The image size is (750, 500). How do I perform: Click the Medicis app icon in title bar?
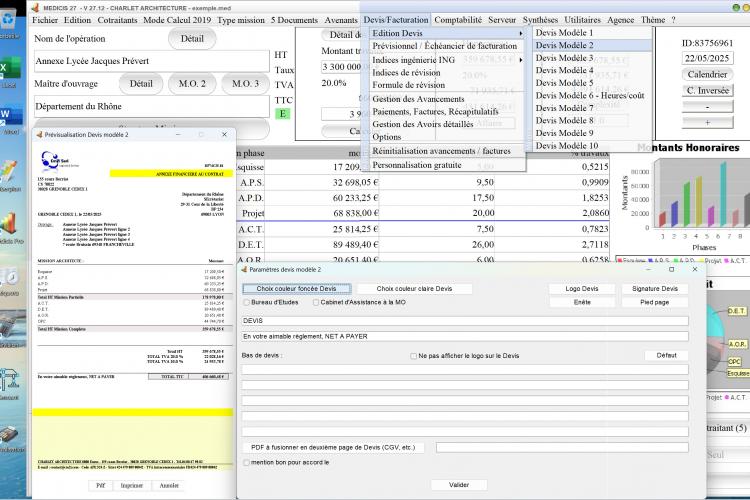tap(34, 8)
